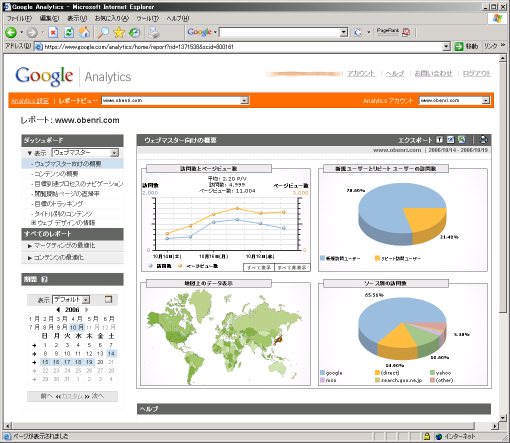Open the 編集(E) menu

tap(49, 18)
